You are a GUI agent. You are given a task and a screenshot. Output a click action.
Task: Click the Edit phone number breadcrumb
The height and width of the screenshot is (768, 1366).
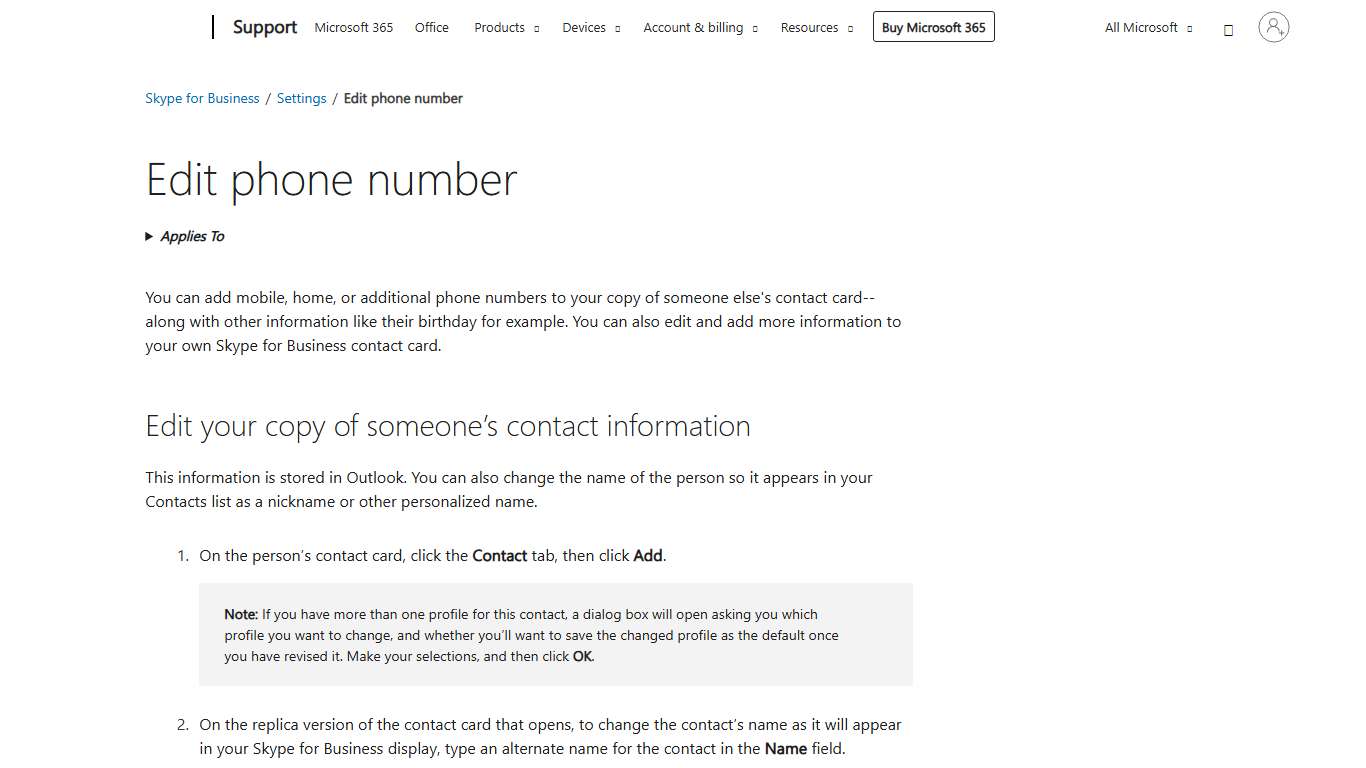coord(403,98)
